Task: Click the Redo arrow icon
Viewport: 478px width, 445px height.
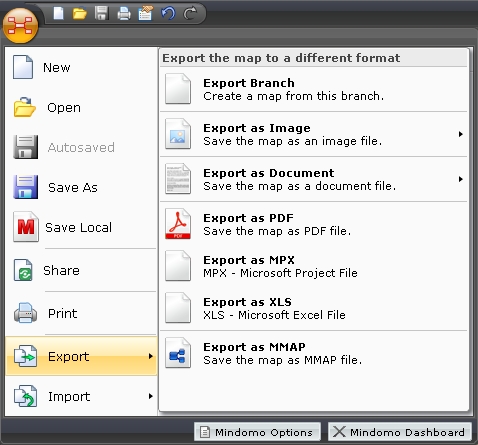Action: pyautogui.click(x=190, y=14)
